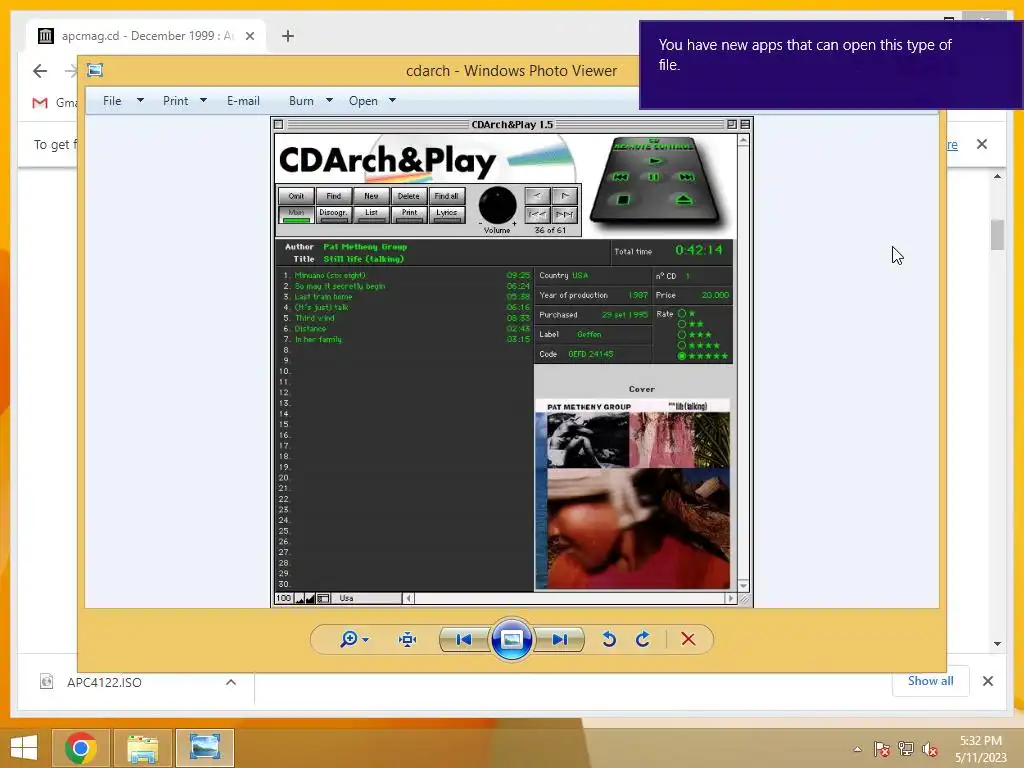Open the Windows Start button

24,748
